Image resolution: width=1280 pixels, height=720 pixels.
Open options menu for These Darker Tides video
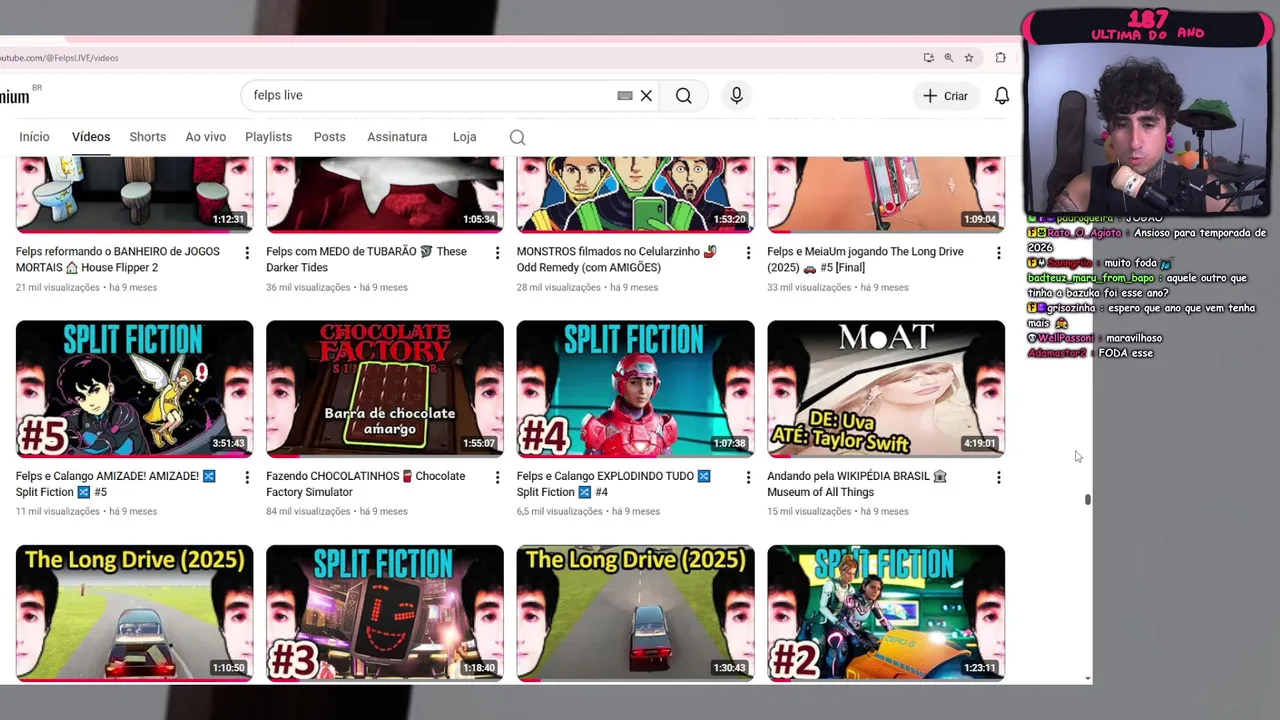pos(497,254)
